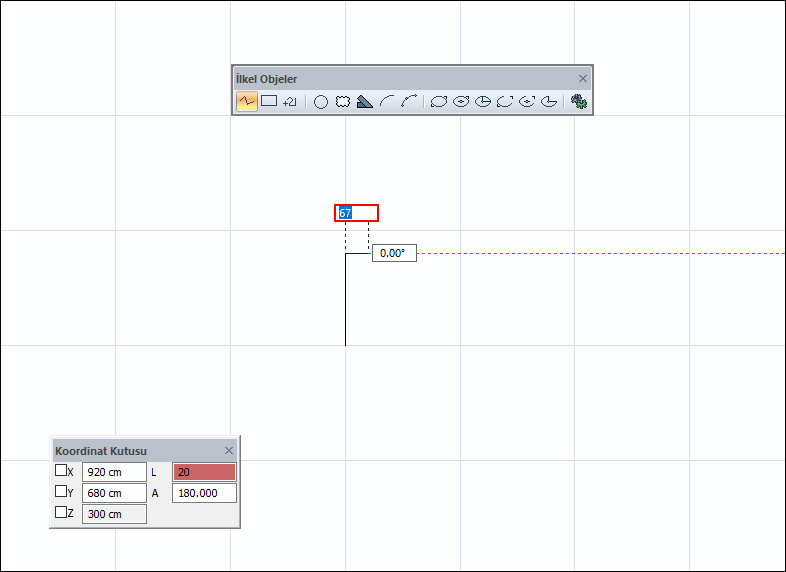Select the ellipse from center tool
This screenshot has width=786, height=572.
click(461, 102)
